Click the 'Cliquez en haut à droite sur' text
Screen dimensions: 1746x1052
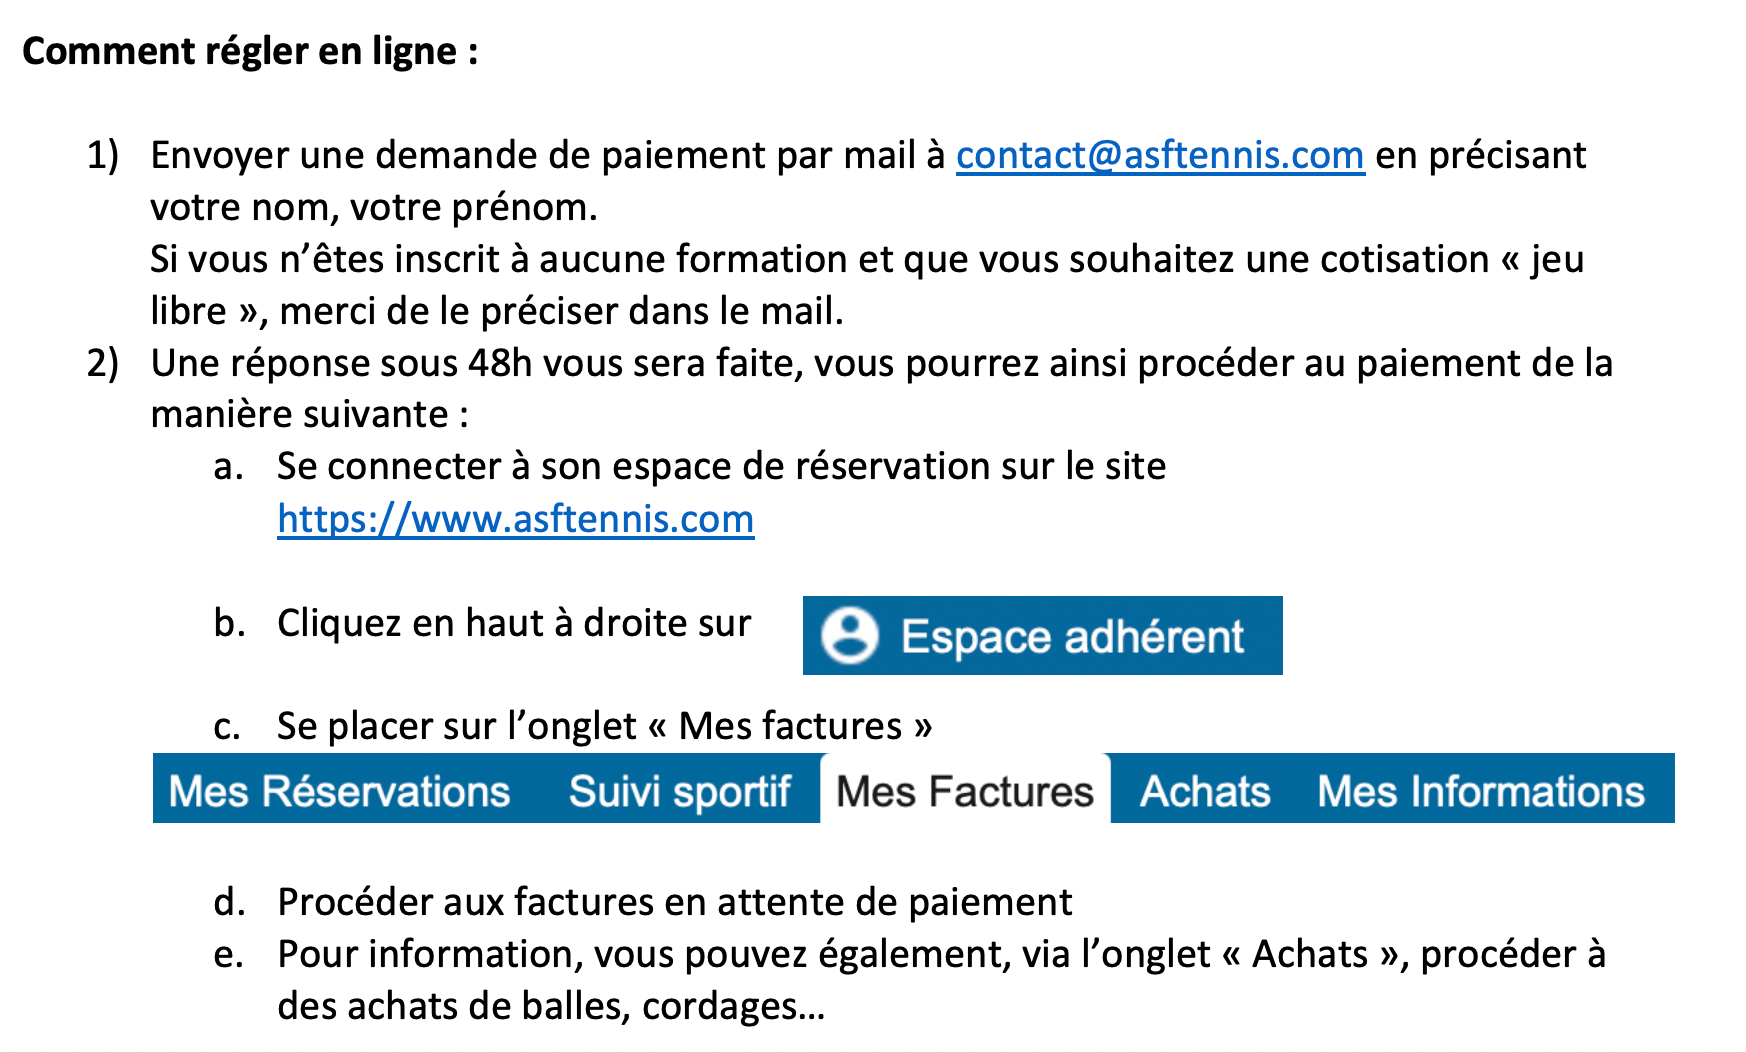tap(514, 623)
